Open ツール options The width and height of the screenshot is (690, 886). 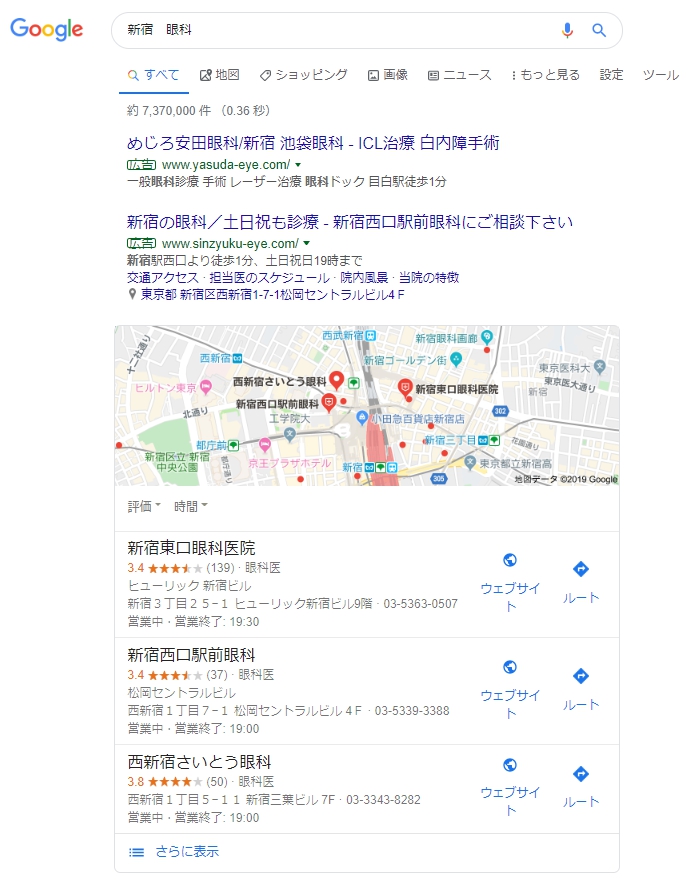pyautogui.click(x=661, y=75)
